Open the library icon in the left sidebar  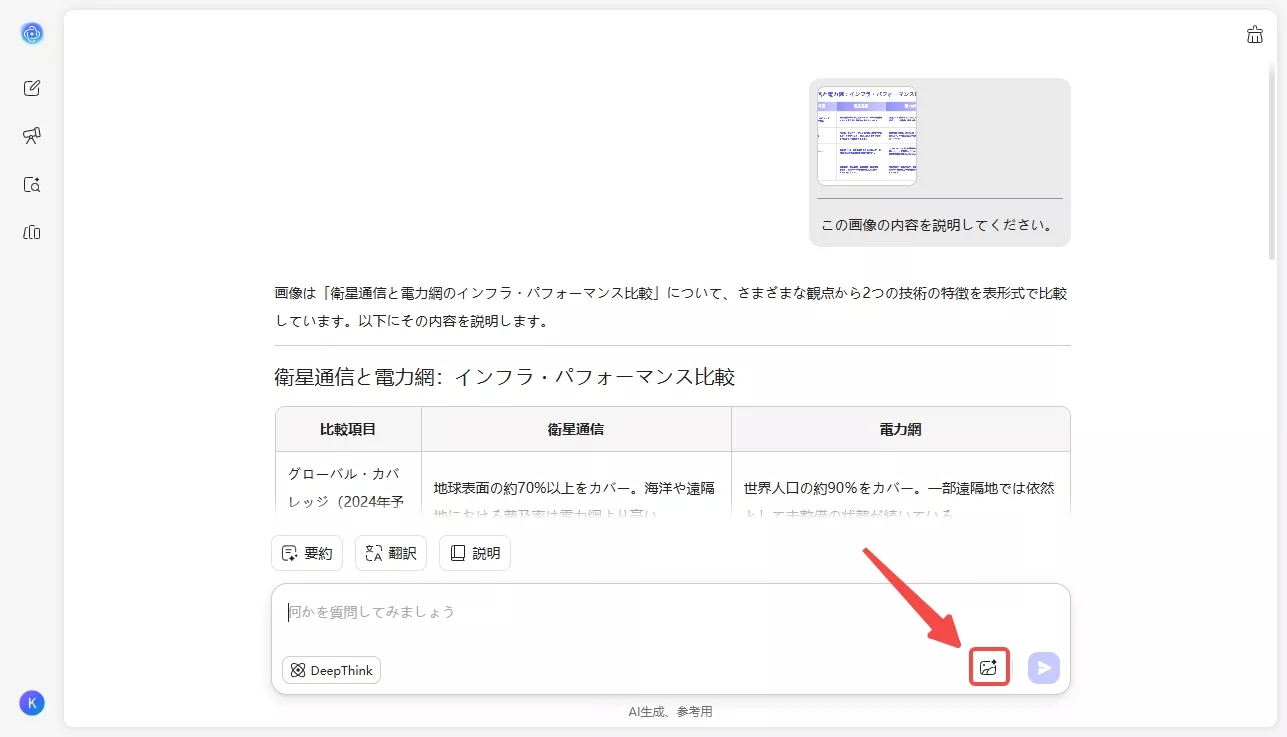coord(31,232)
